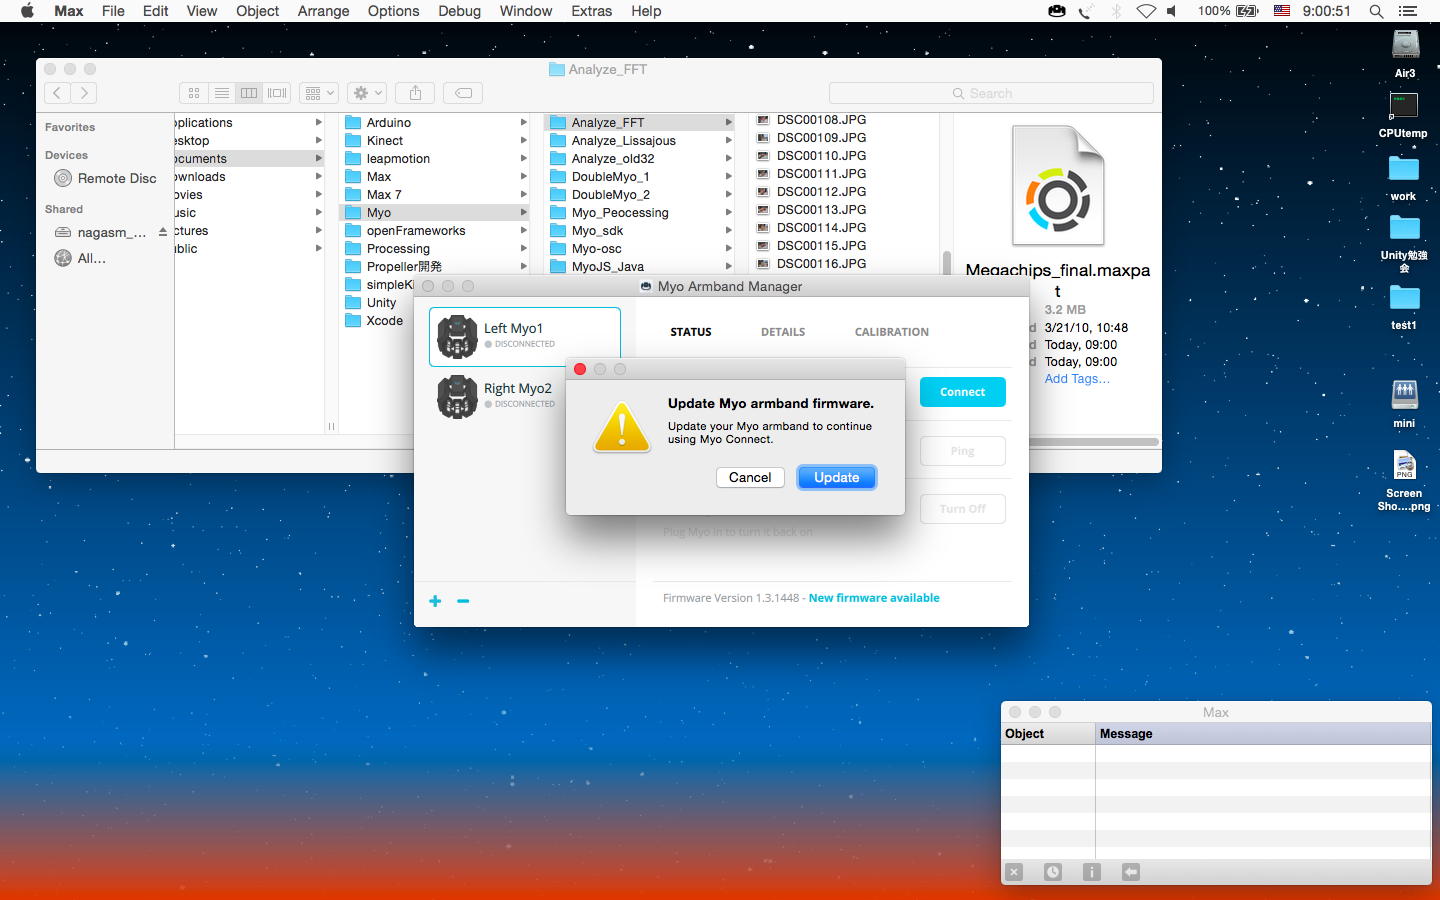Switch Finder to column view
The height and width of the screenshot is (900, 1440).
249,93
